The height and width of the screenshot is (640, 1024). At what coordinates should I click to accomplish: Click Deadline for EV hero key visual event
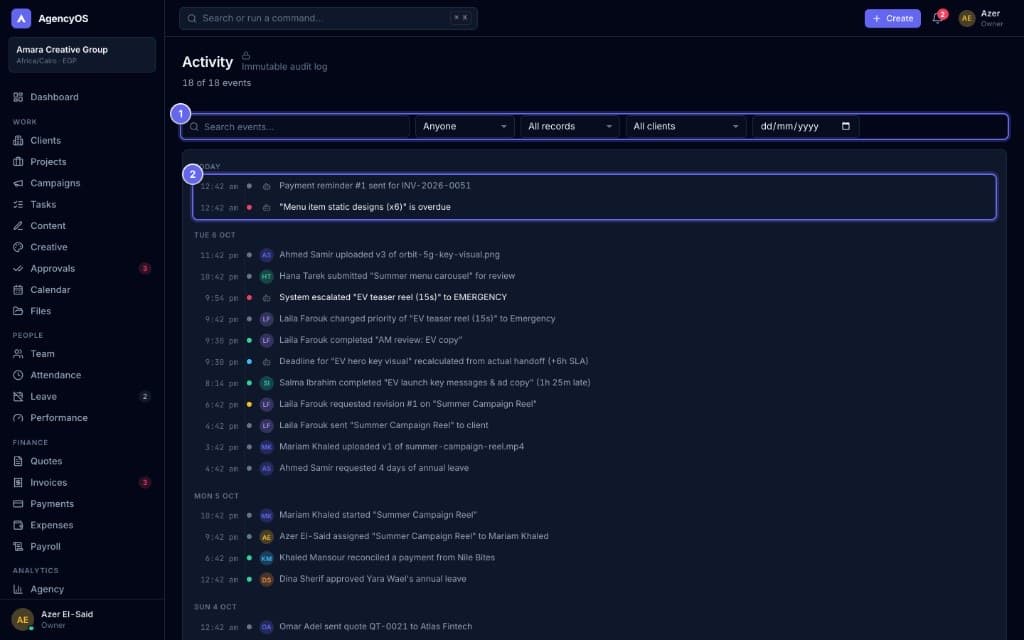pyautogui.click(x=594, y=361)
